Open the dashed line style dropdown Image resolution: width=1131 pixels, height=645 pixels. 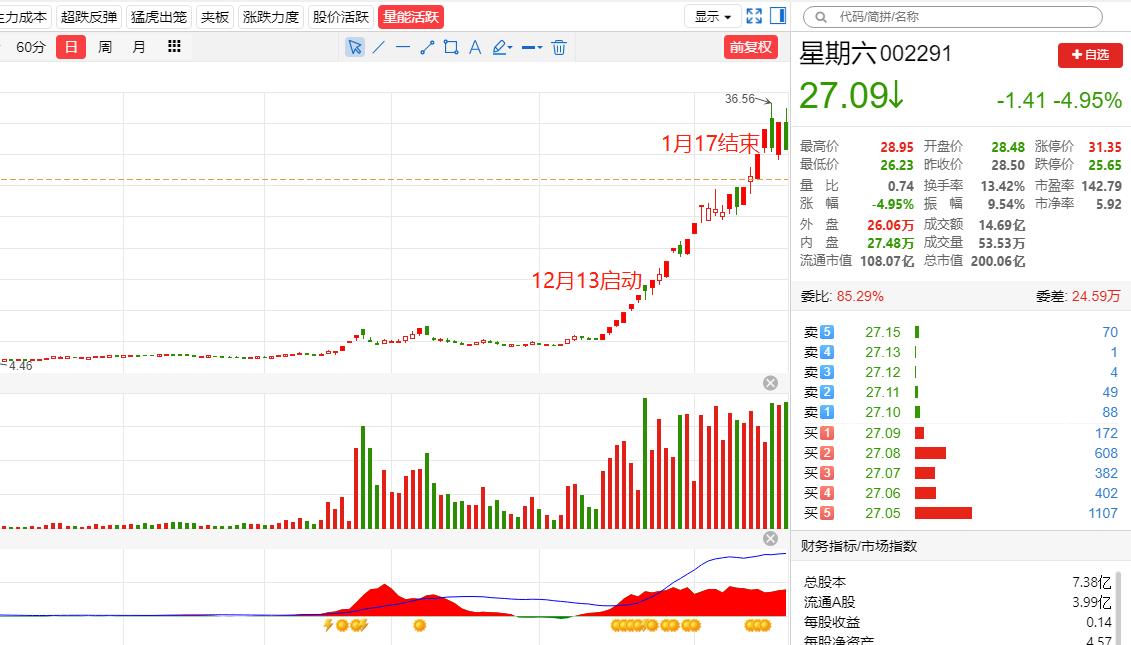[530, 47]
